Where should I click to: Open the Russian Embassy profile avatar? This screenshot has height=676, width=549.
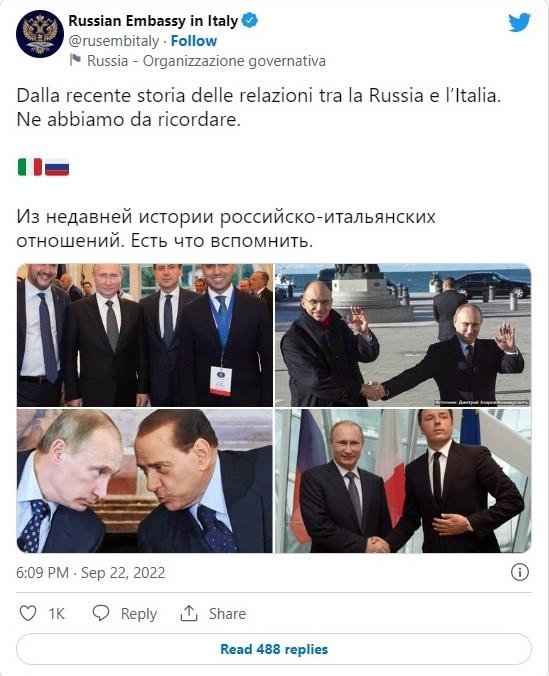(x=40, y=34)
